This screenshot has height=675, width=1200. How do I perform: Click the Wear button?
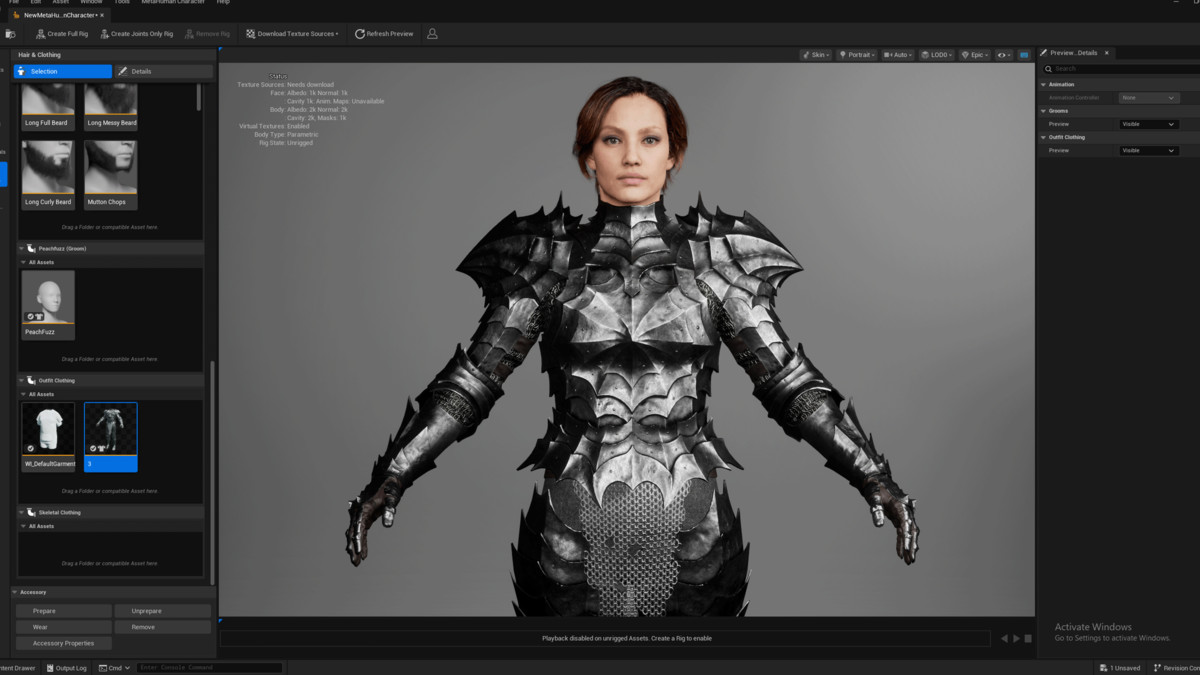[x=64, y=627]
